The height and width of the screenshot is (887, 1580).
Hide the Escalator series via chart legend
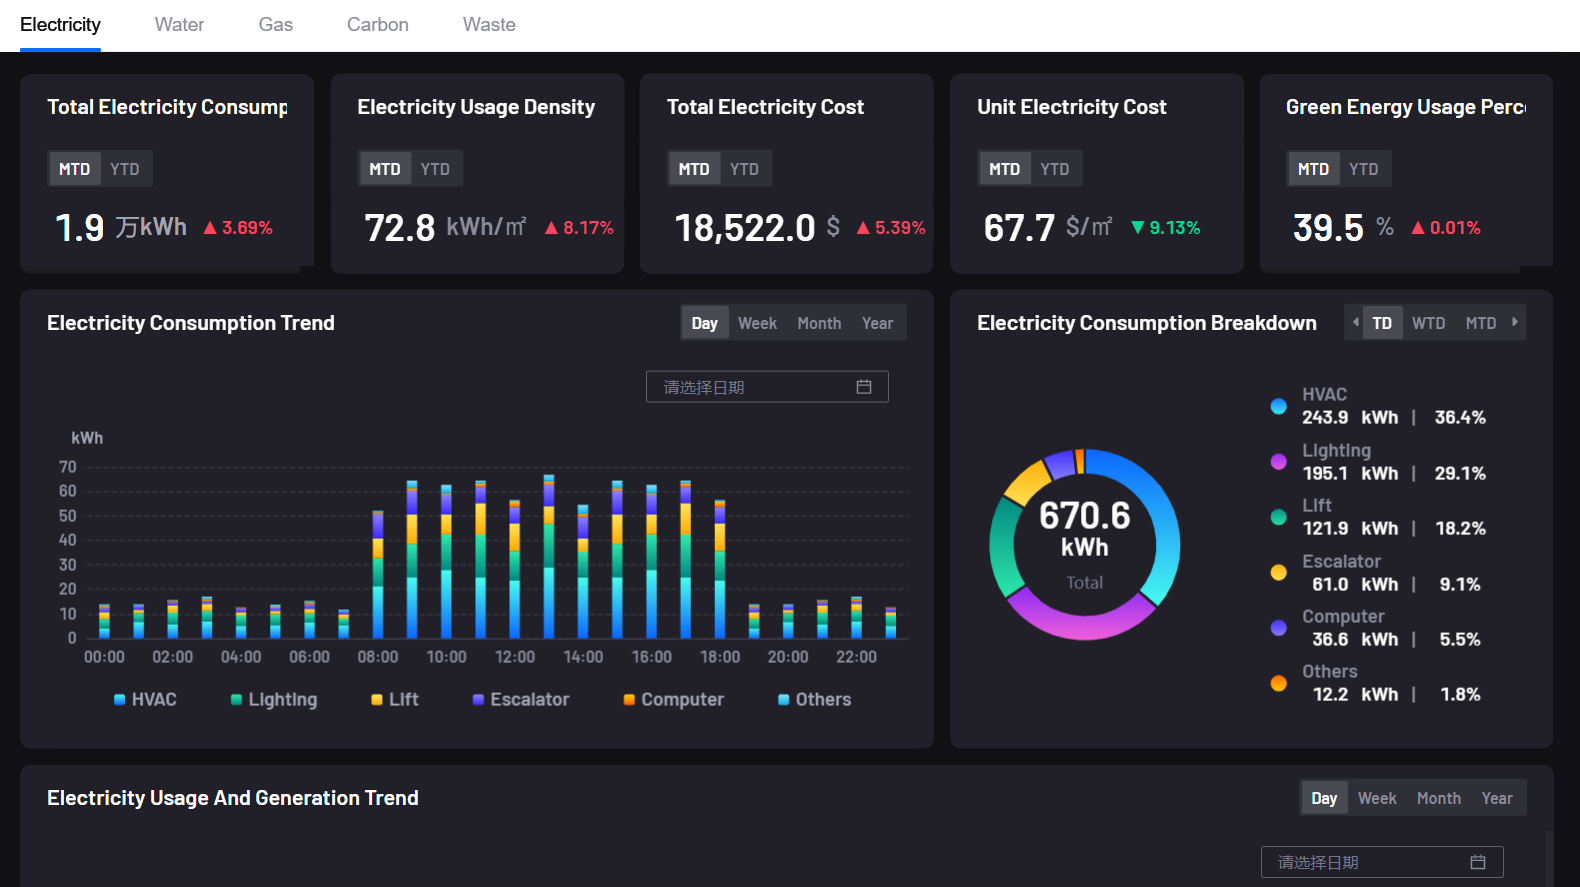[520, 700]
